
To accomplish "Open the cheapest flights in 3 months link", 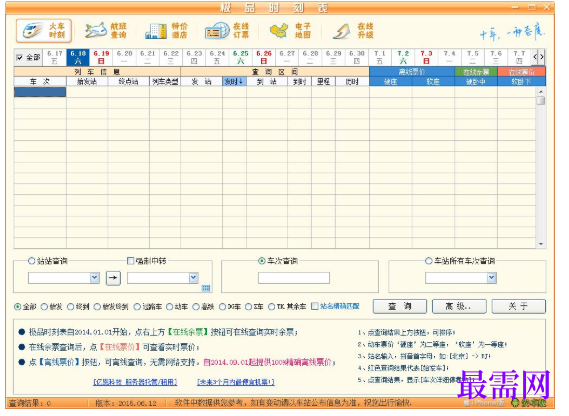I will (x=236, y=382).
